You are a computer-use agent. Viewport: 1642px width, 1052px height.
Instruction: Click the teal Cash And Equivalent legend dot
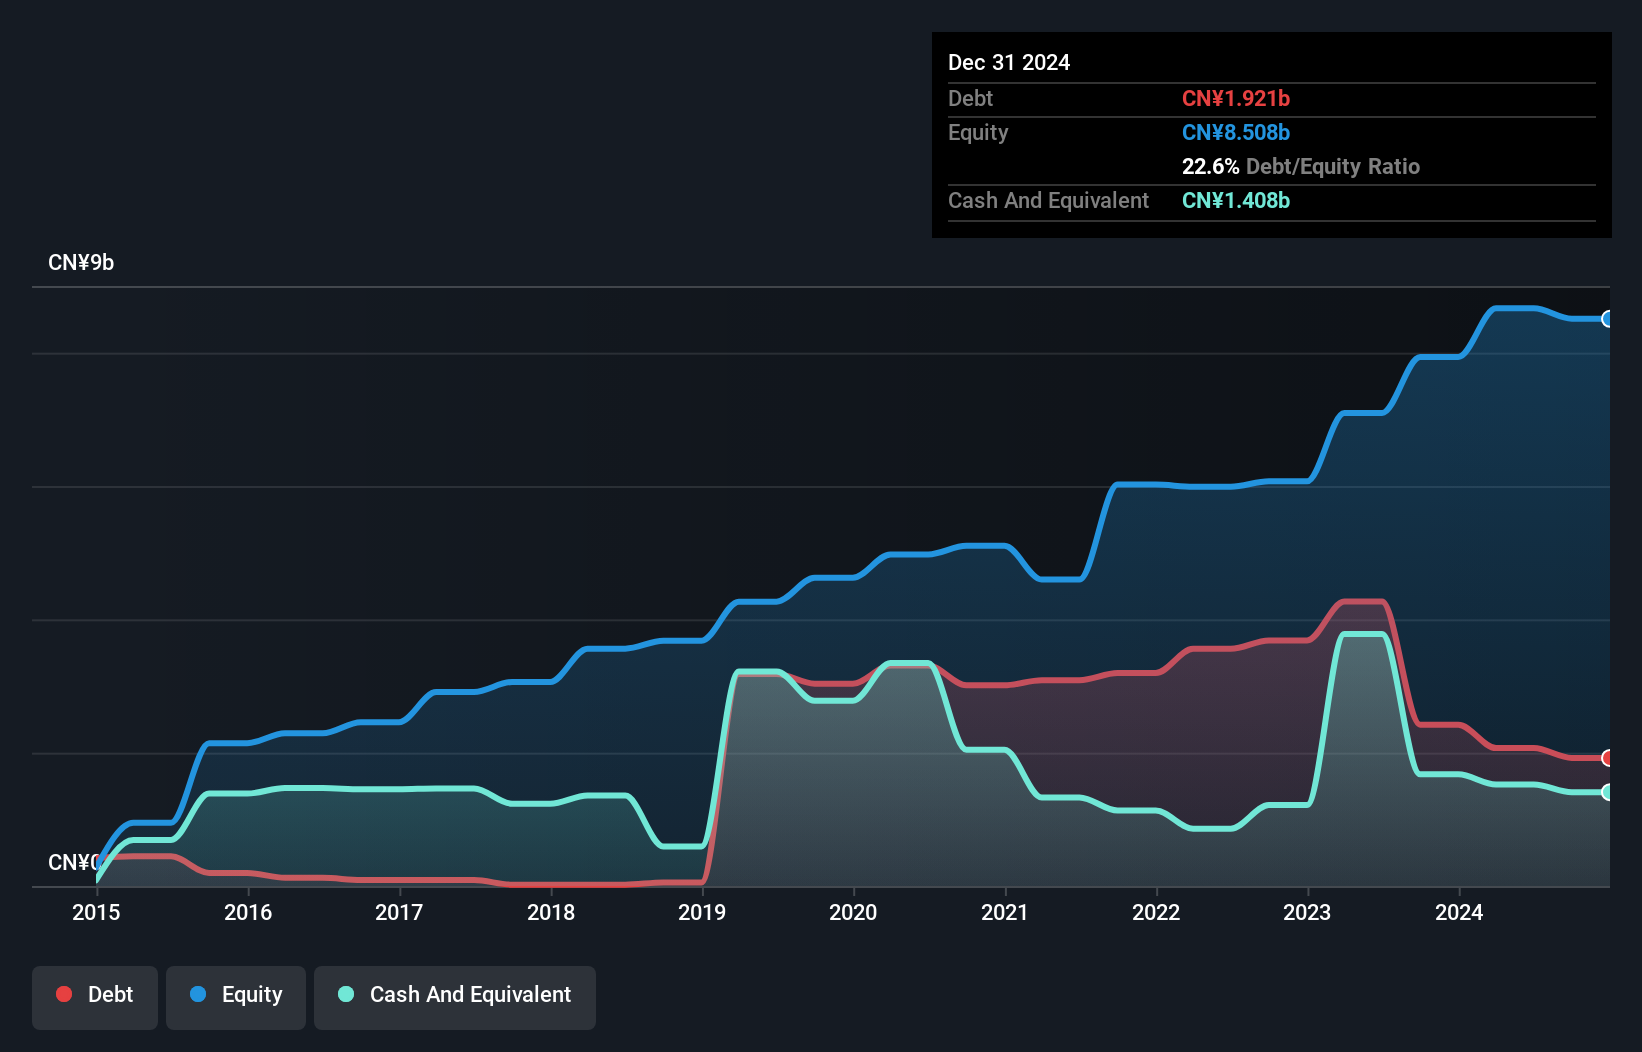pyautogui.click(x=345, y=994)
